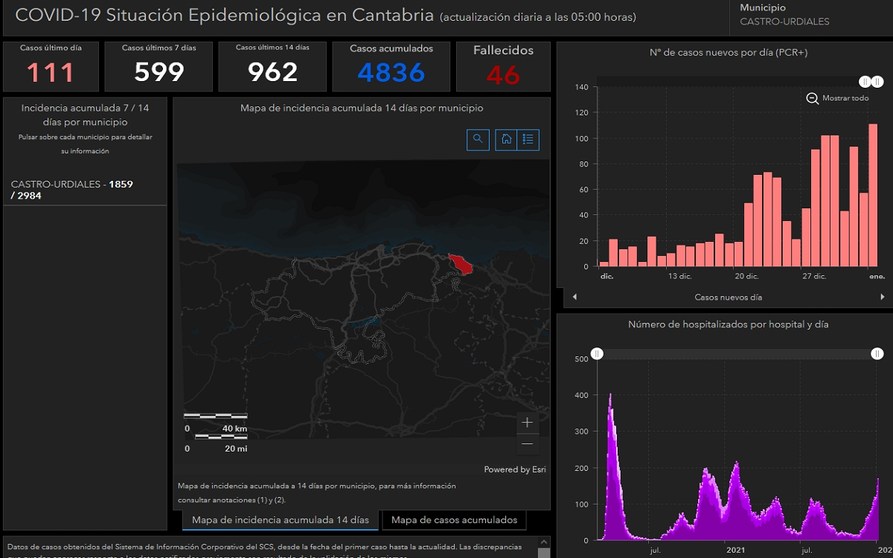Go to previous chart with left arrow
893x558 pixels.
(575, 297)
